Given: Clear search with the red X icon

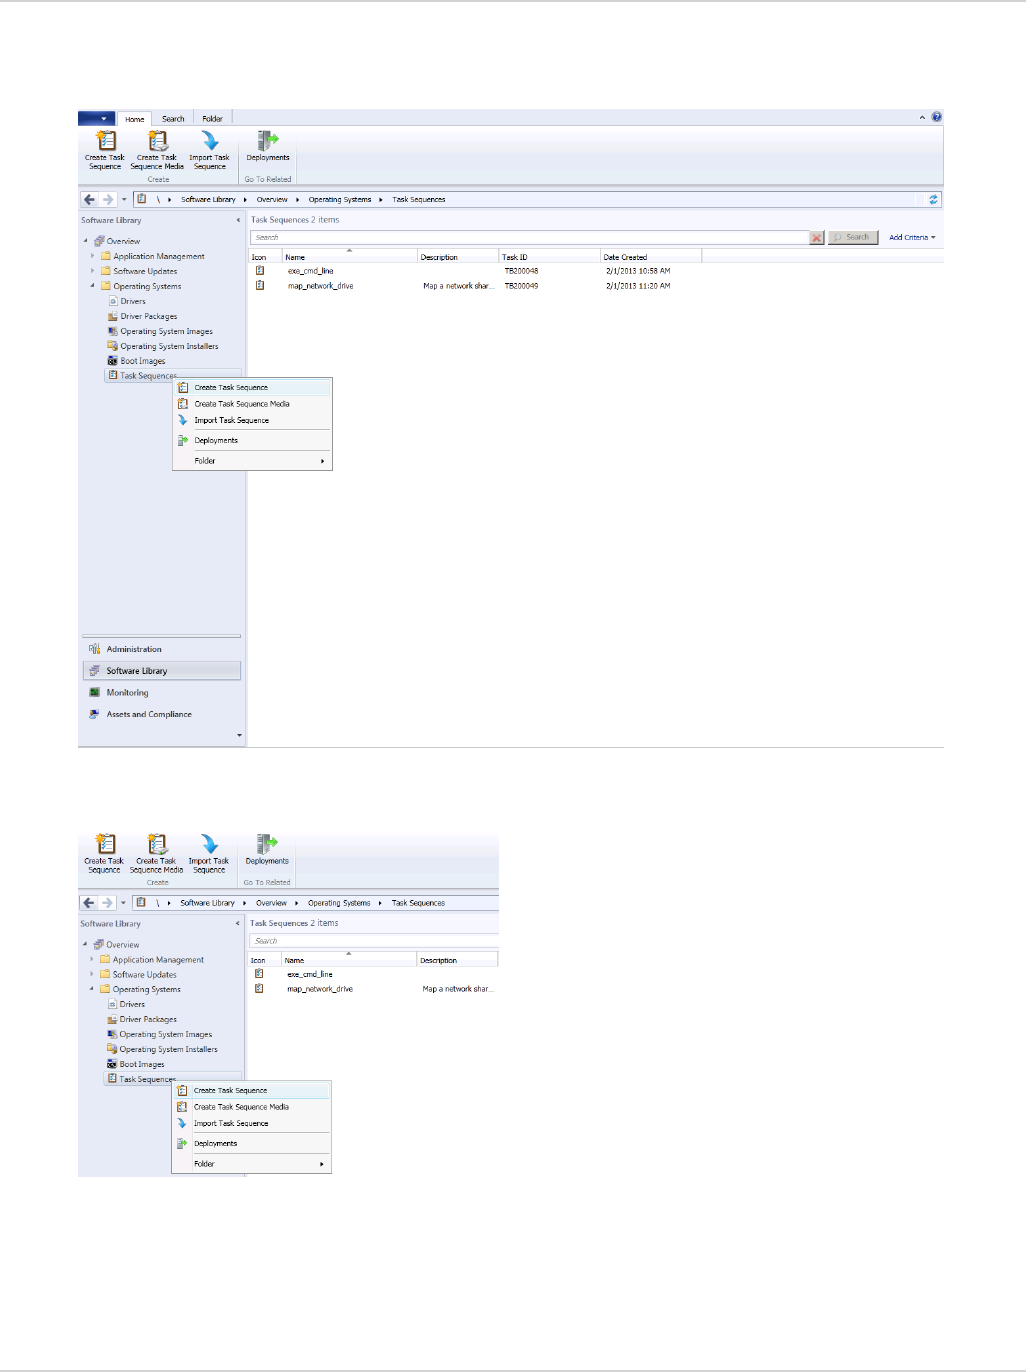Looking at the screenshot, I should point(817,238).
